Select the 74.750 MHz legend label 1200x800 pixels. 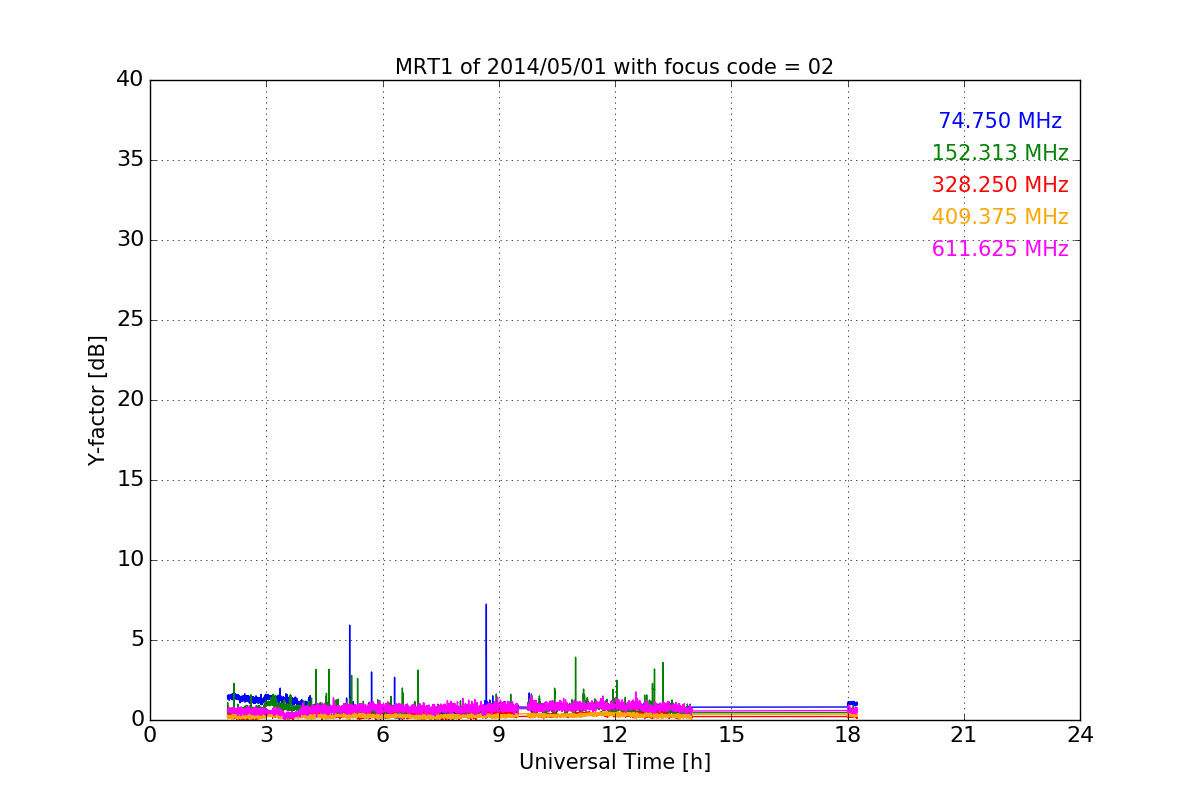[1000, 121]
